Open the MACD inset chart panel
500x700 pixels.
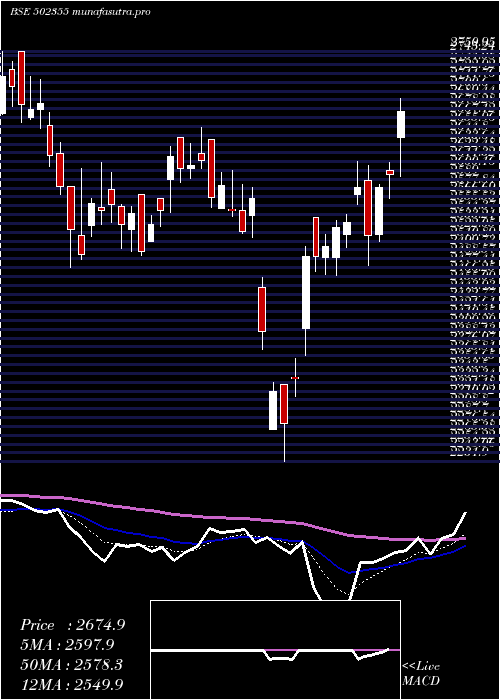click(275, 650)
